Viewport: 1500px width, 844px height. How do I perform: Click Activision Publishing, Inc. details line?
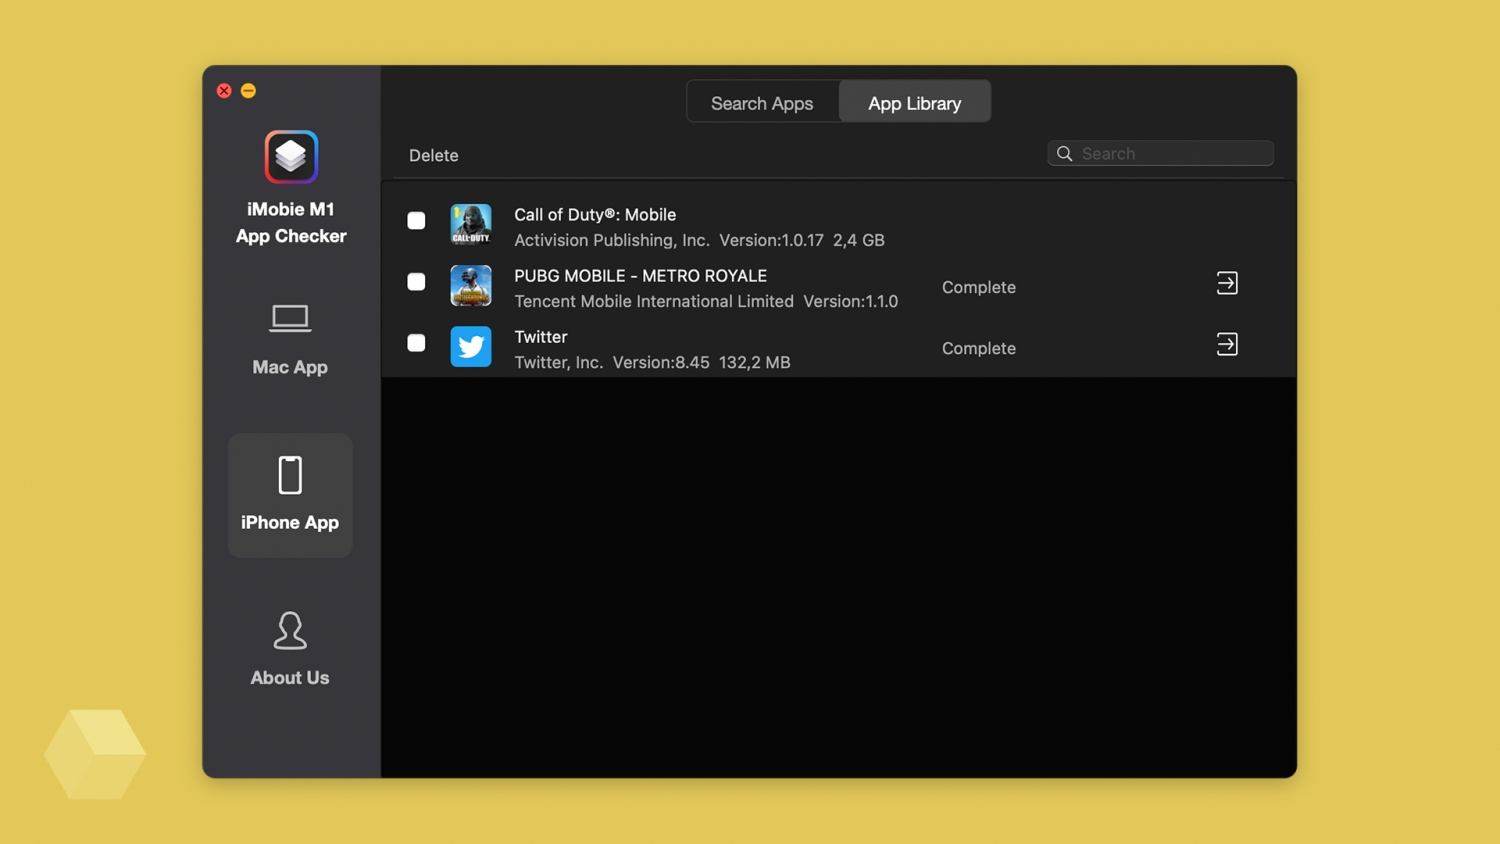click(699, 240)
